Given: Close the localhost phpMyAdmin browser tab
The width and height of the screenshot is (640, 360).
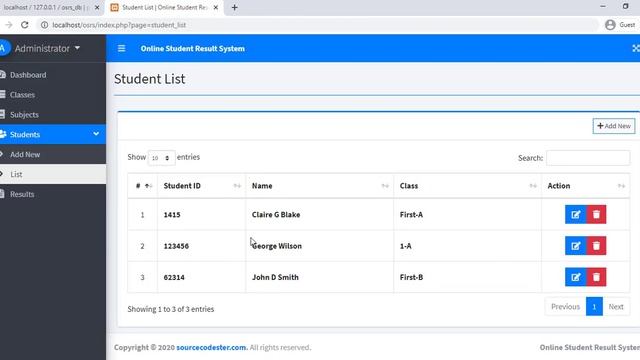Looking at the screenshot, I should click(x=97, y=7).
